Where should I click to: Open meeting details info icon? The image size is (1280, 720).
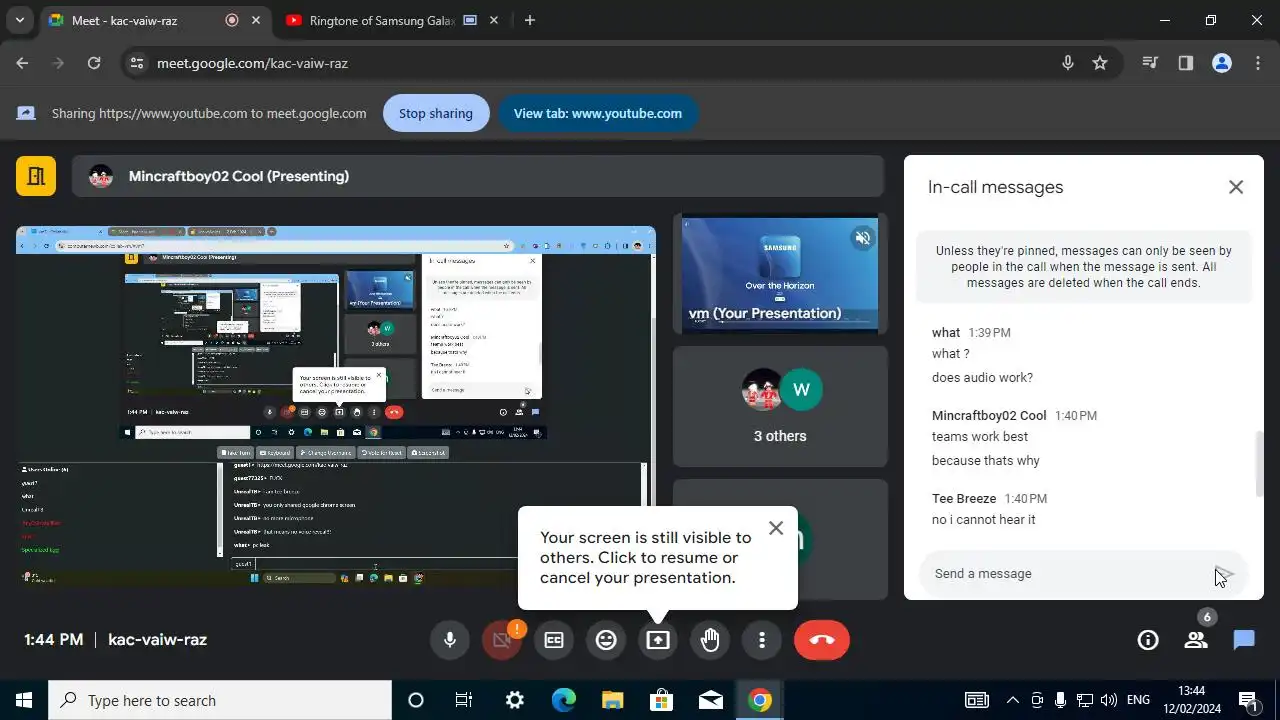[x=1148, y=640]
